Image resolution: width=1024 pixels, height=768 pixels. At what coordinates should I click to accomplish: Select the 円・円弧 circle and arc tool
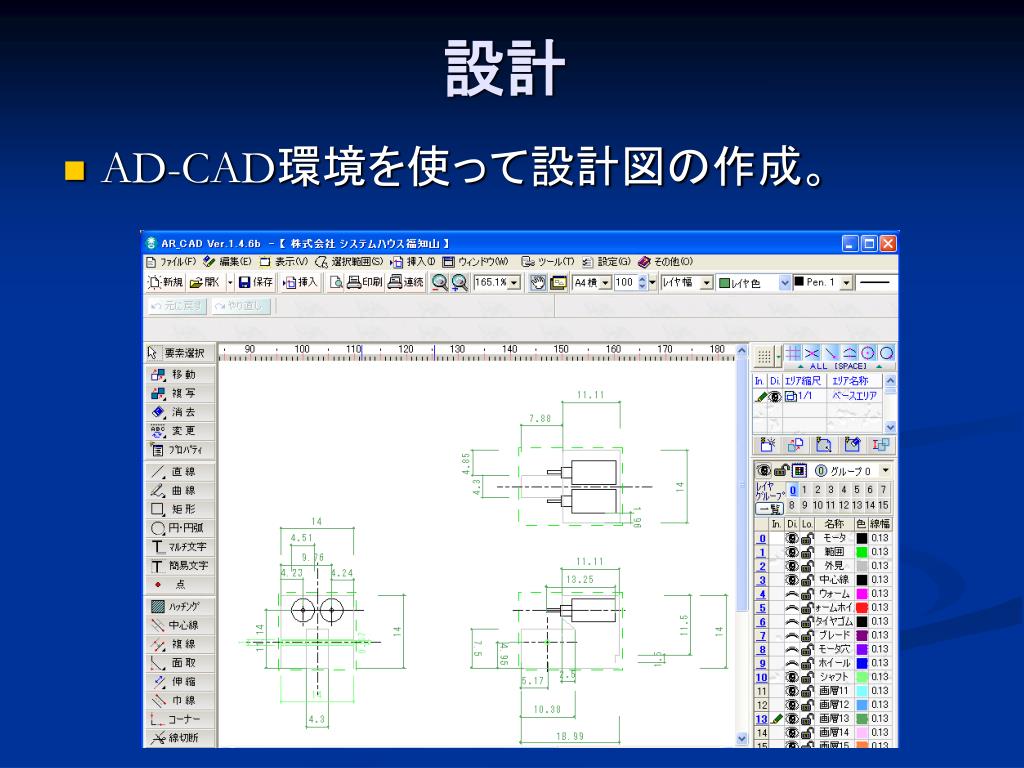tap(180, 528)
